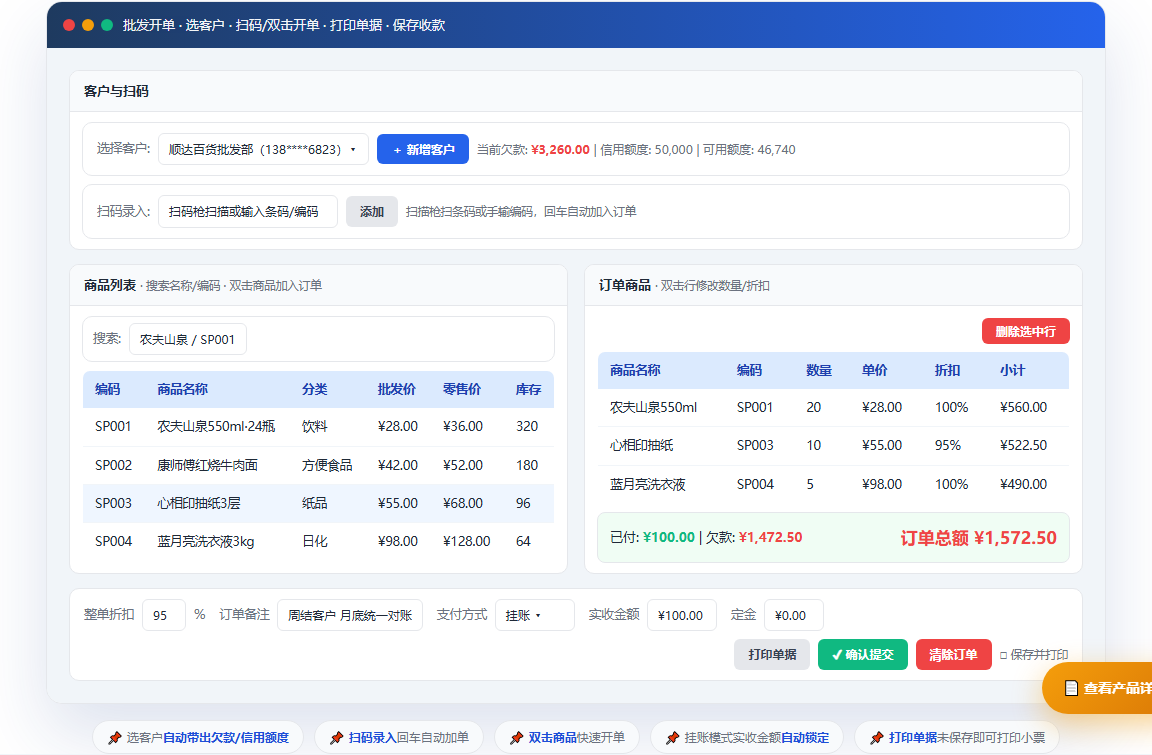
Task: Click the 双击商品快速开单 tip chip
Action: click(x=567, y=737)
